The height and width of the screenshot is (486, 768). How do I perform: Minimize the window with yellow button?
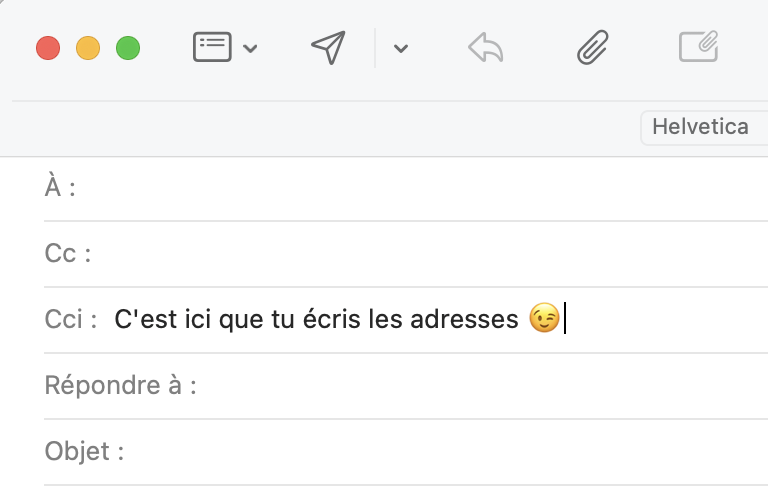[x=88, y=48]
